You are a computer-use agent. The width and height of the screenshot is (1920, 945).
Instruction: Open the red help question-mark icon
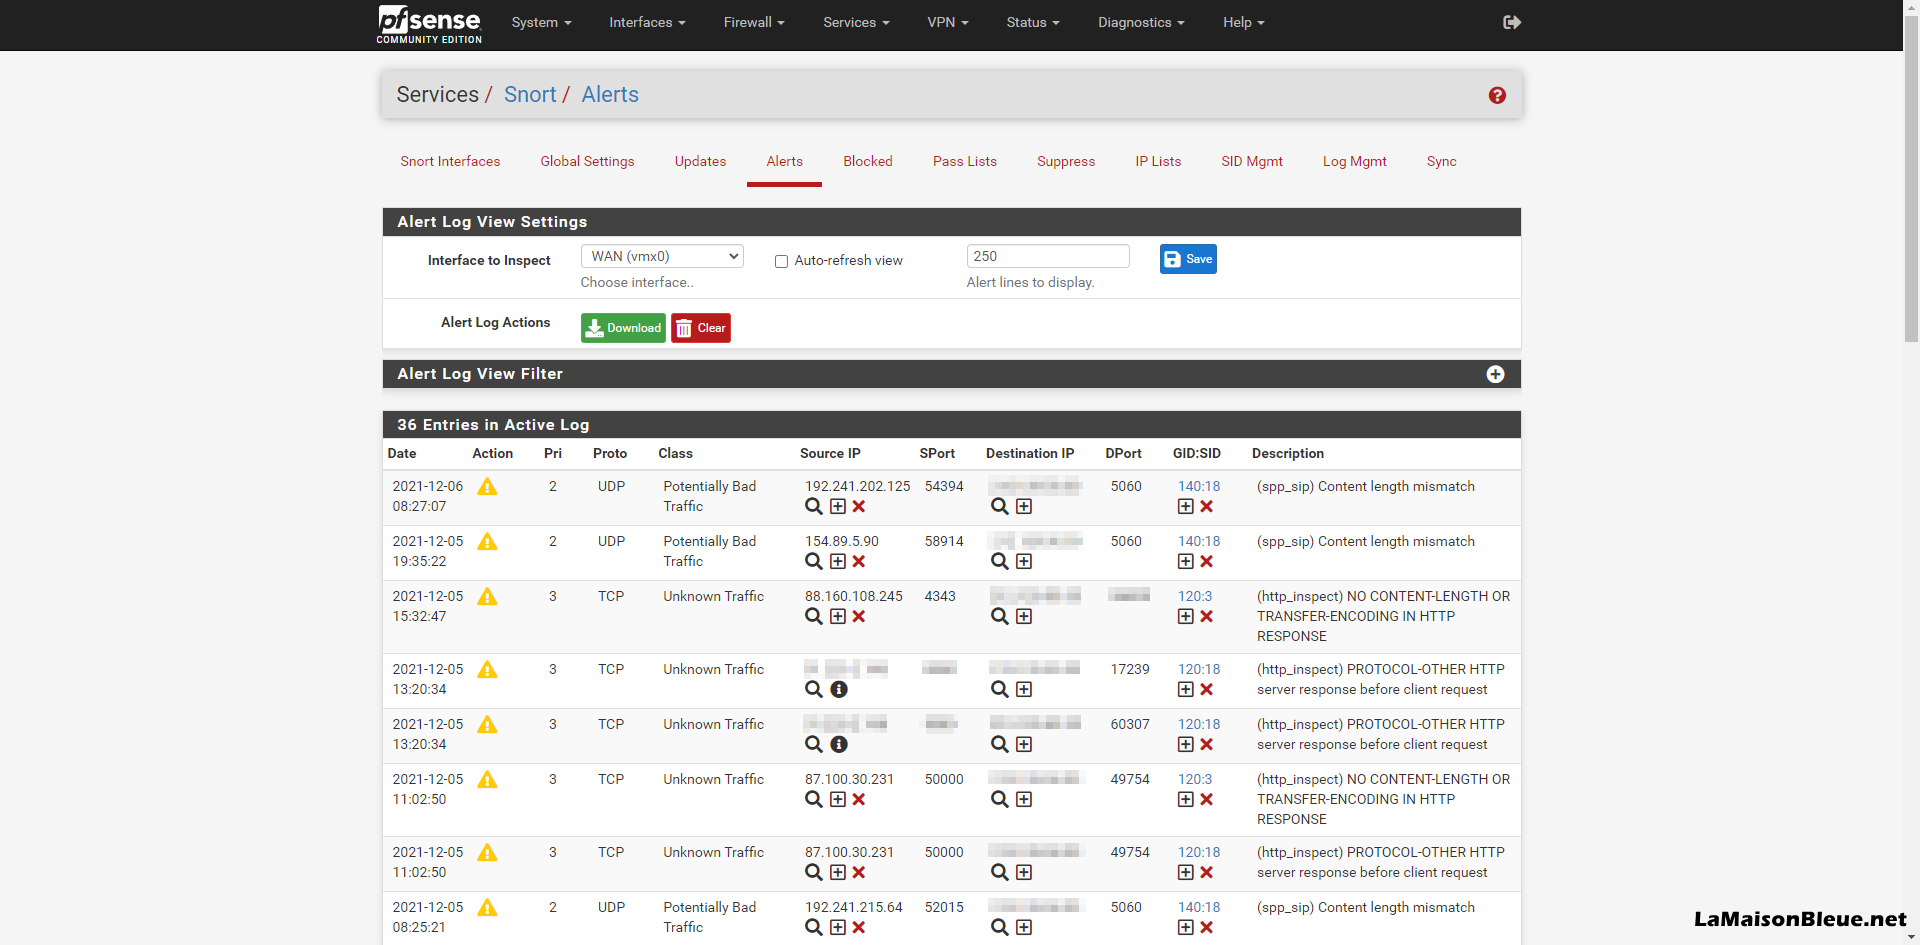pyautogui.click(x=1497, y=95)
